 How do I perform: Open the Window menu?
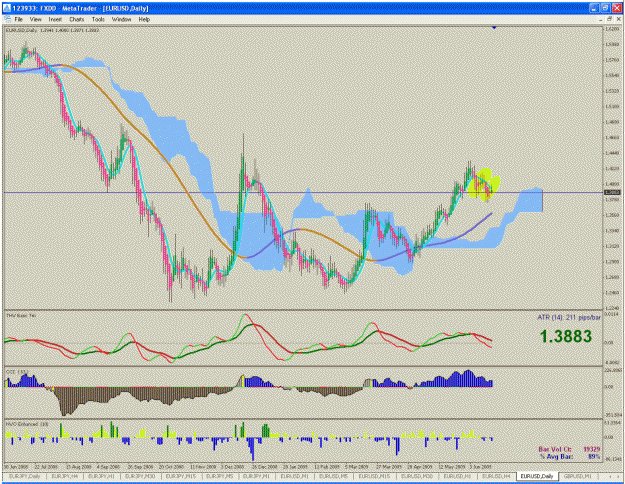click(121, 19)
